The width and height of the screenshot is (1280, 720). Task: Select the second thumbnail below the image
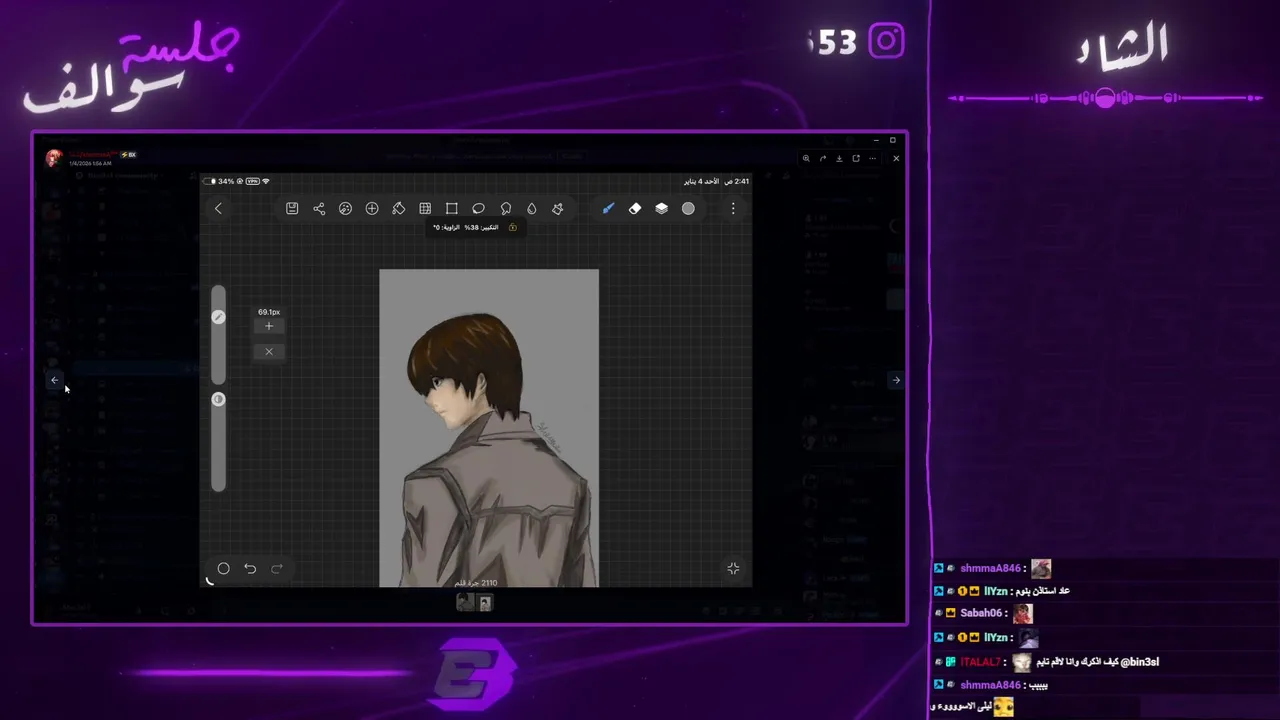point(485,602)
